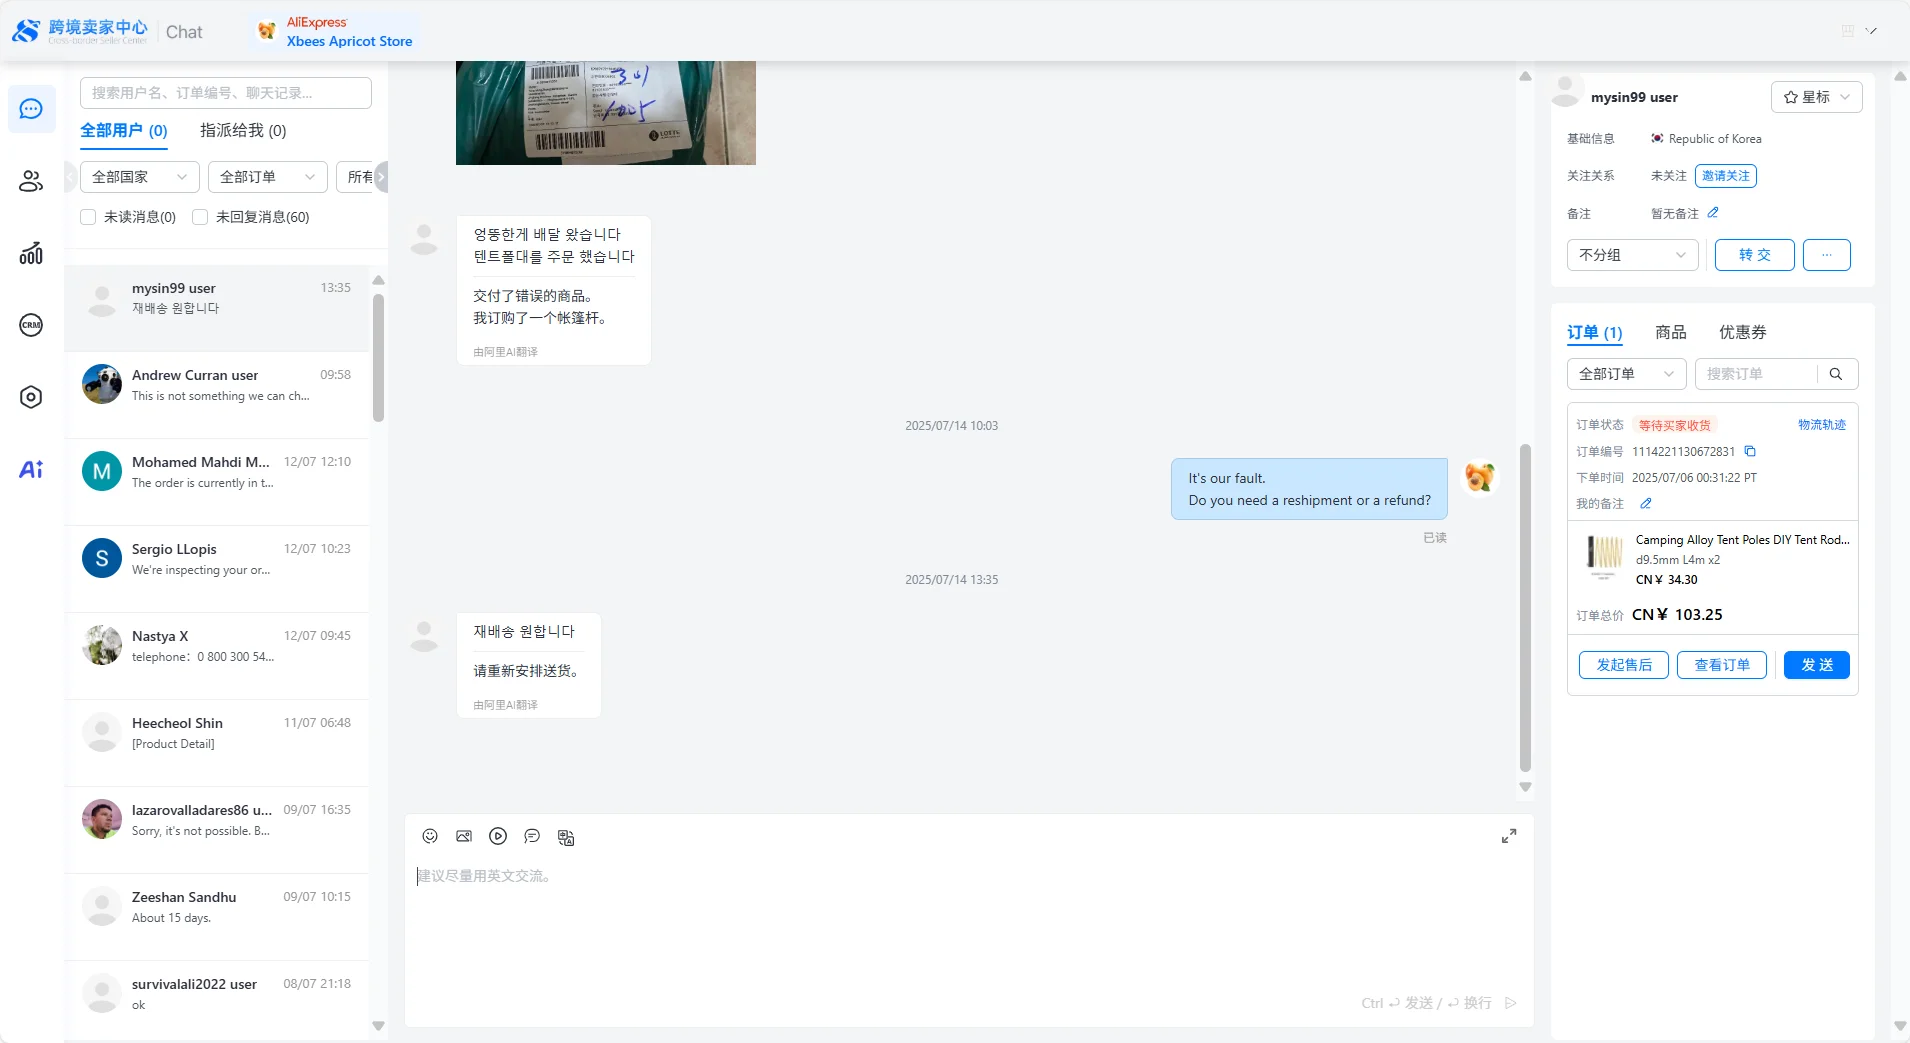Image resolution: width=1910 pixels, height=1043 pixels.
Task: Open the package photo in the chat
Action: click(x=606, y=113)
